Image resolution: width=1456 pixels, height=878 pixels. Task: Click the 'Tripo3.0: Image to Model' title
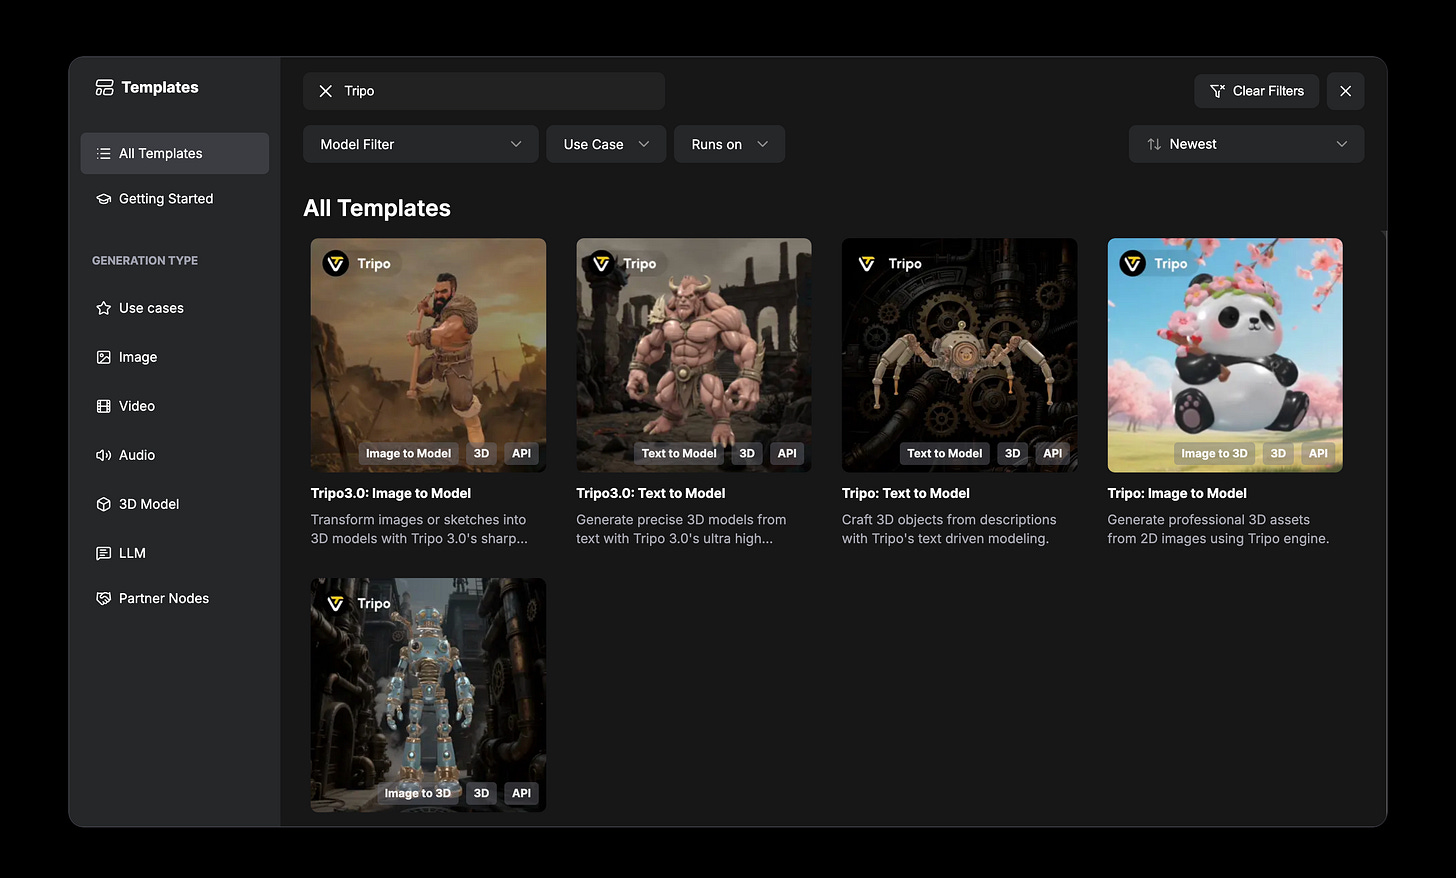391,494
